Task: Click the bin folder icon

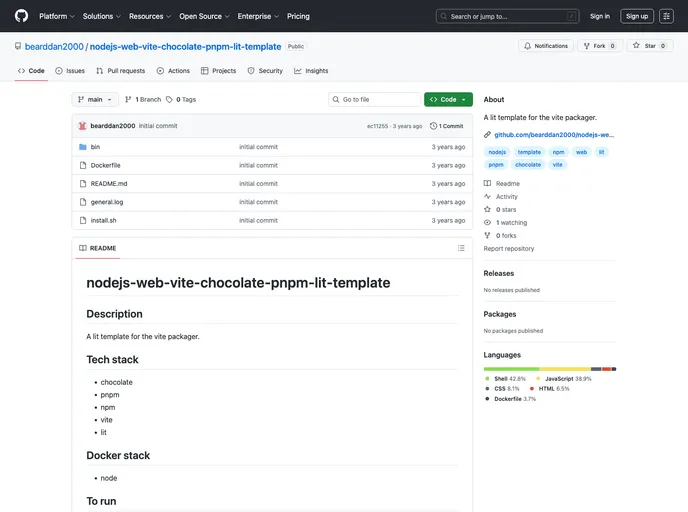Action: pyautogui.click(x=82, y=147)
